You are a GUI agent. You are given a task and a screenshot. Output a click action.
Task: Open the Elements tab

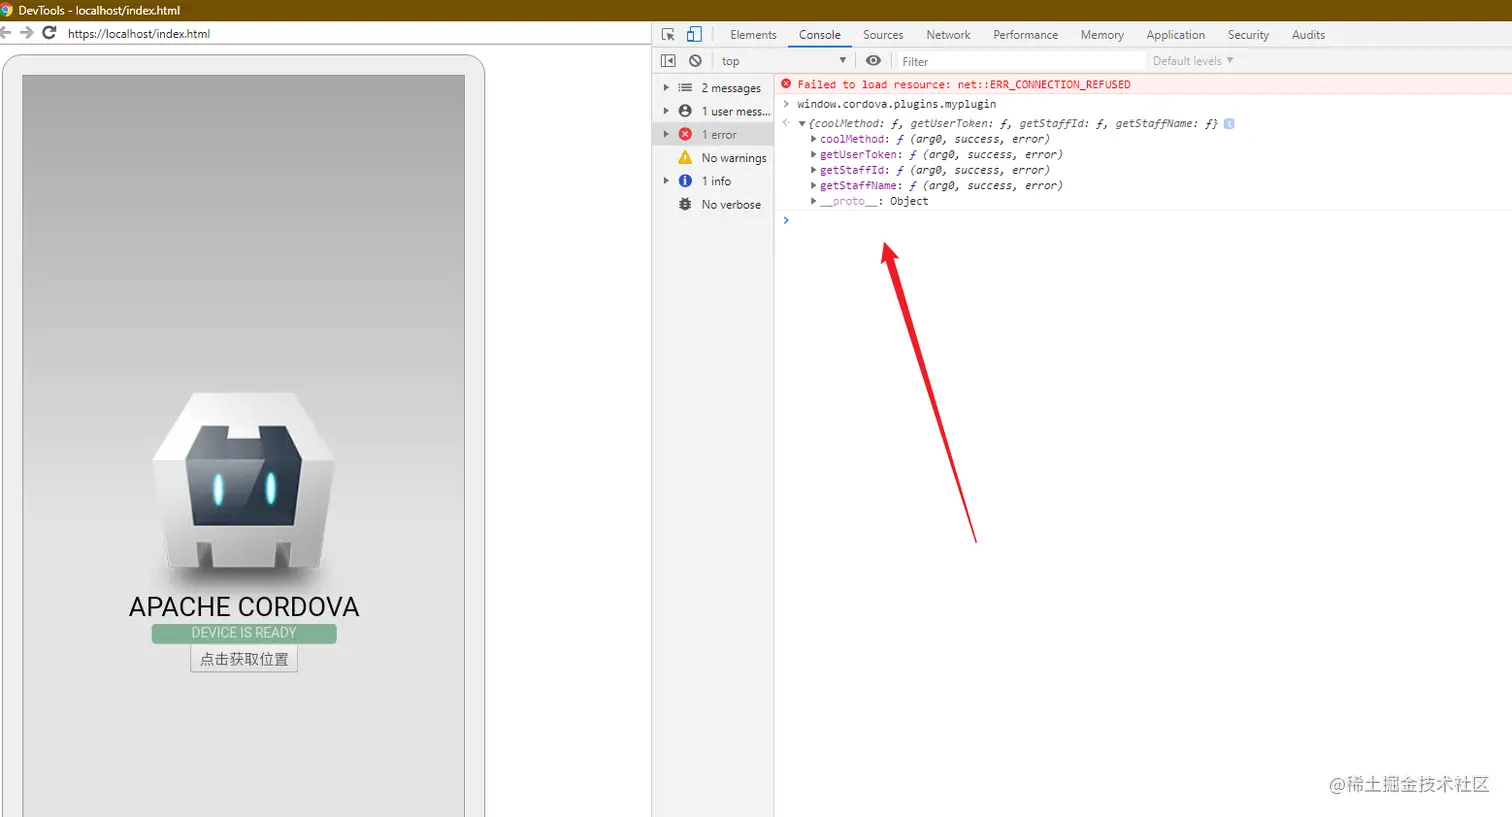click(x=753, y=35)
